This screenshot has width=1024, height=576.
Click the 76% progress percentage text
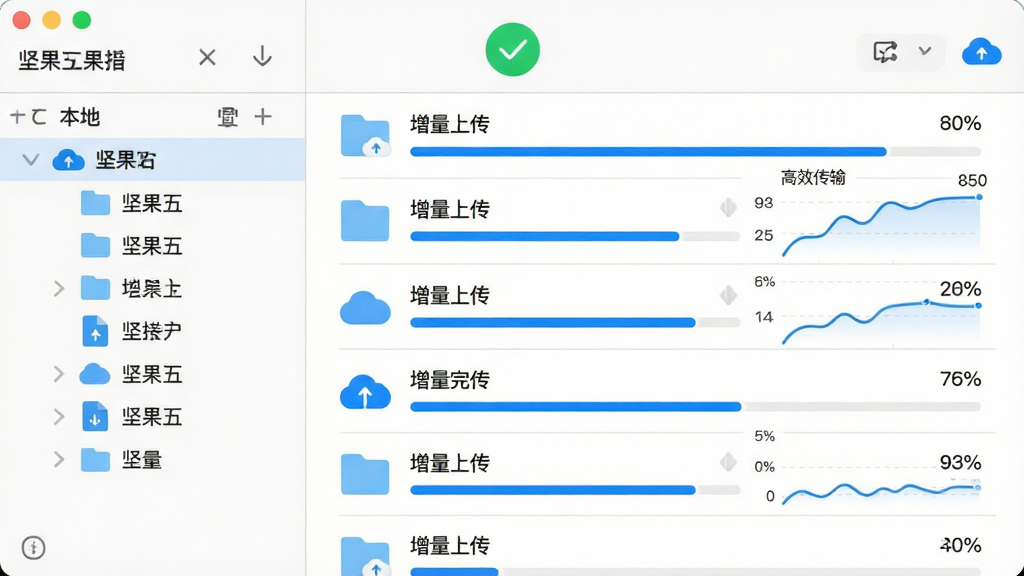pyautogui.click(x=960, y=379)
